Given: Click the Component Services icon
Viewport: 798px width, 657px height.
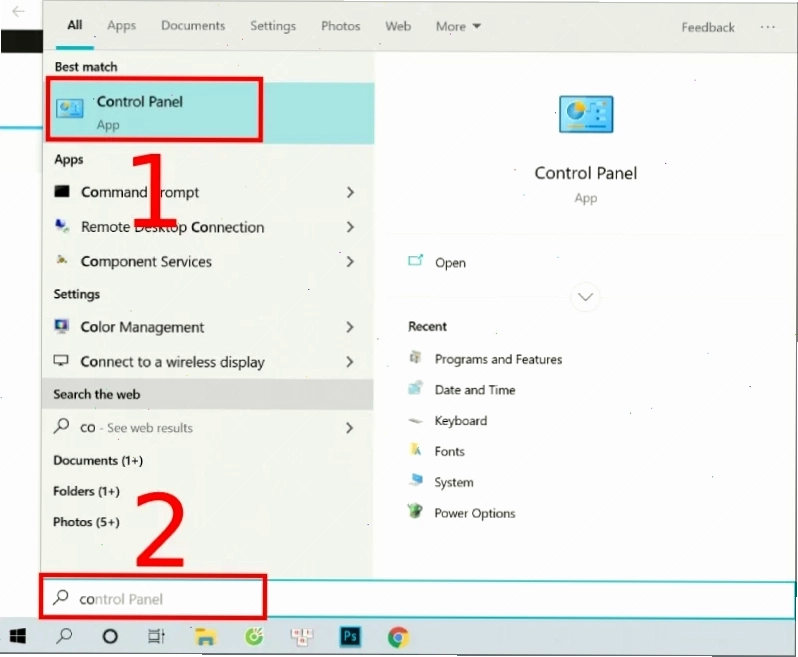Looking at the screenshot, I should pos(62,260).
